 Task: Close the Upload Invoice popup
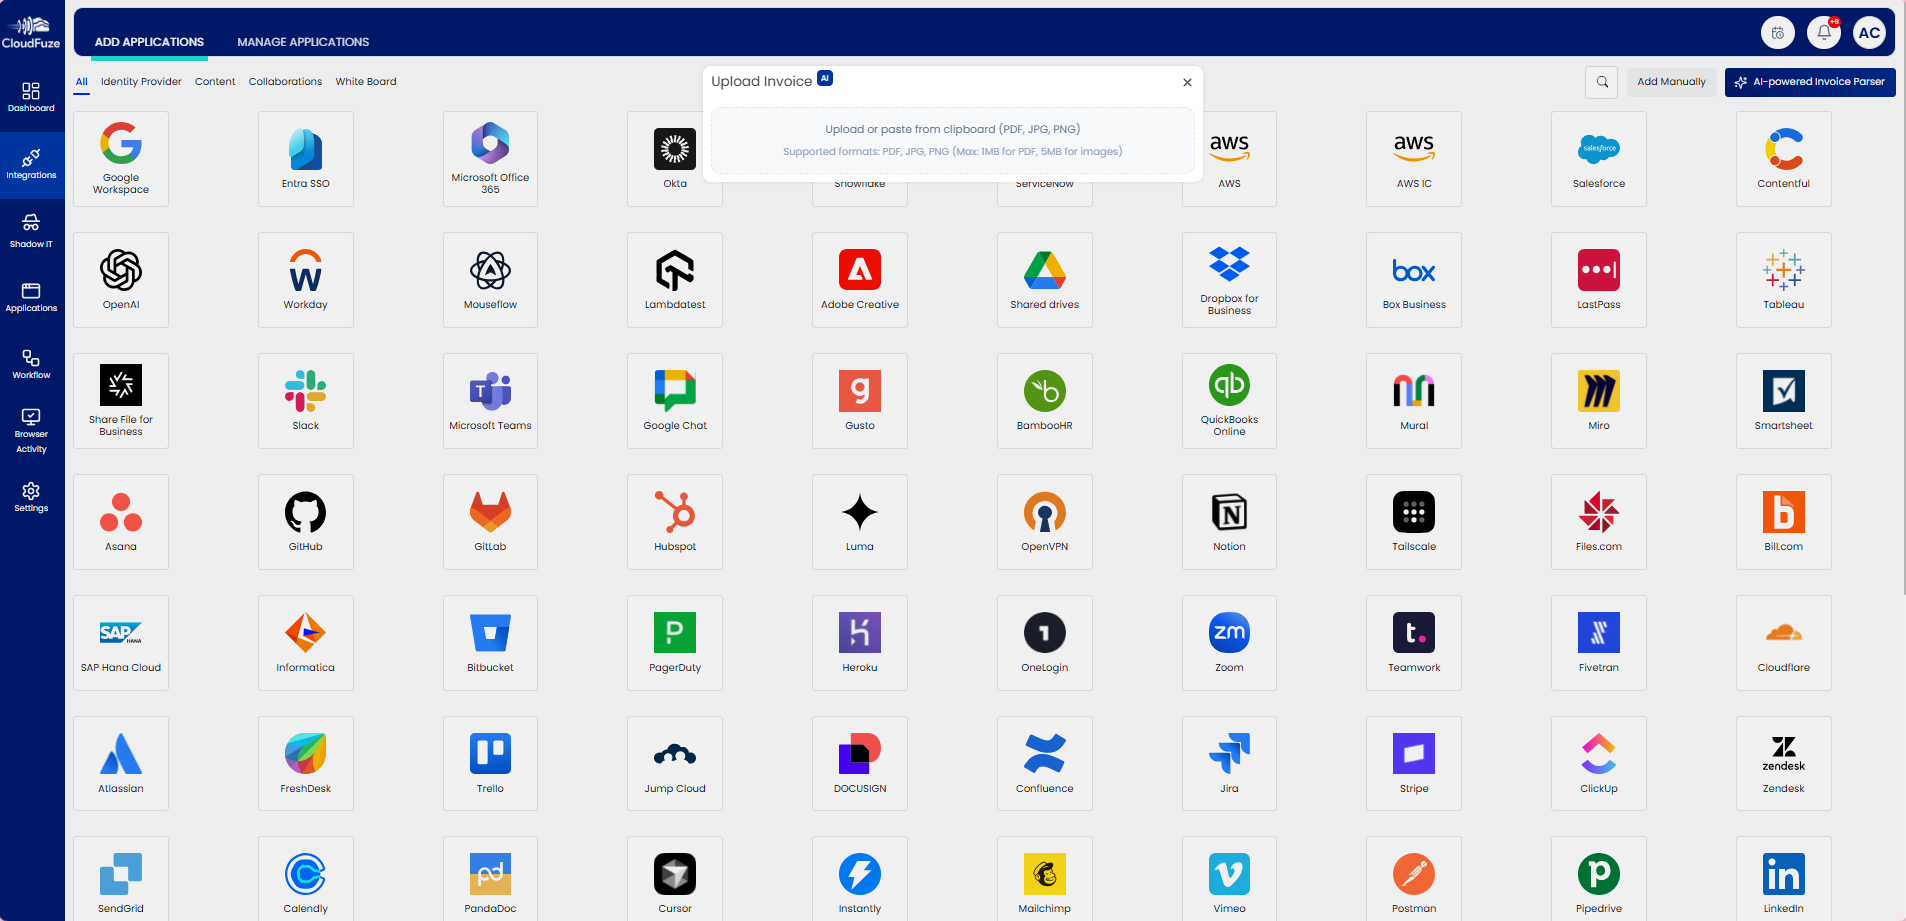(1187, 83)
